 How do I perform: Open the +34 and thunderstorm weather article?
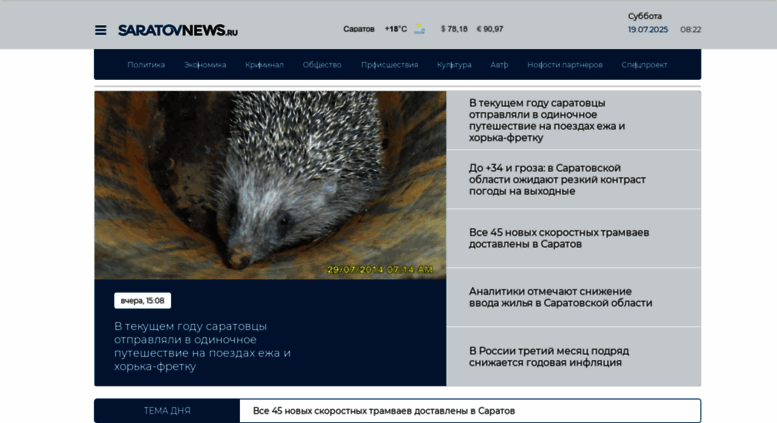pos(557,179)
